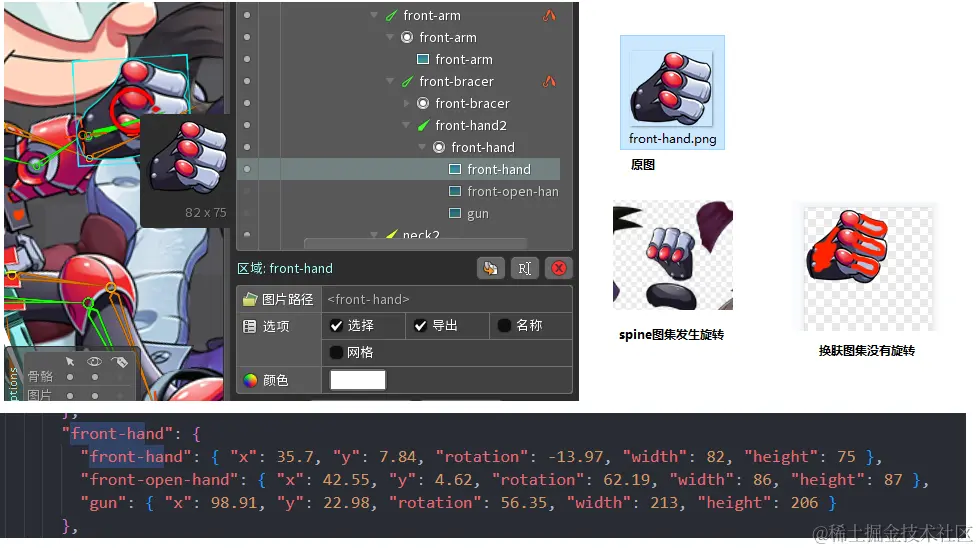
Task: Toggle visibility dot for front-hand2 row
Action: coord(247,125)
